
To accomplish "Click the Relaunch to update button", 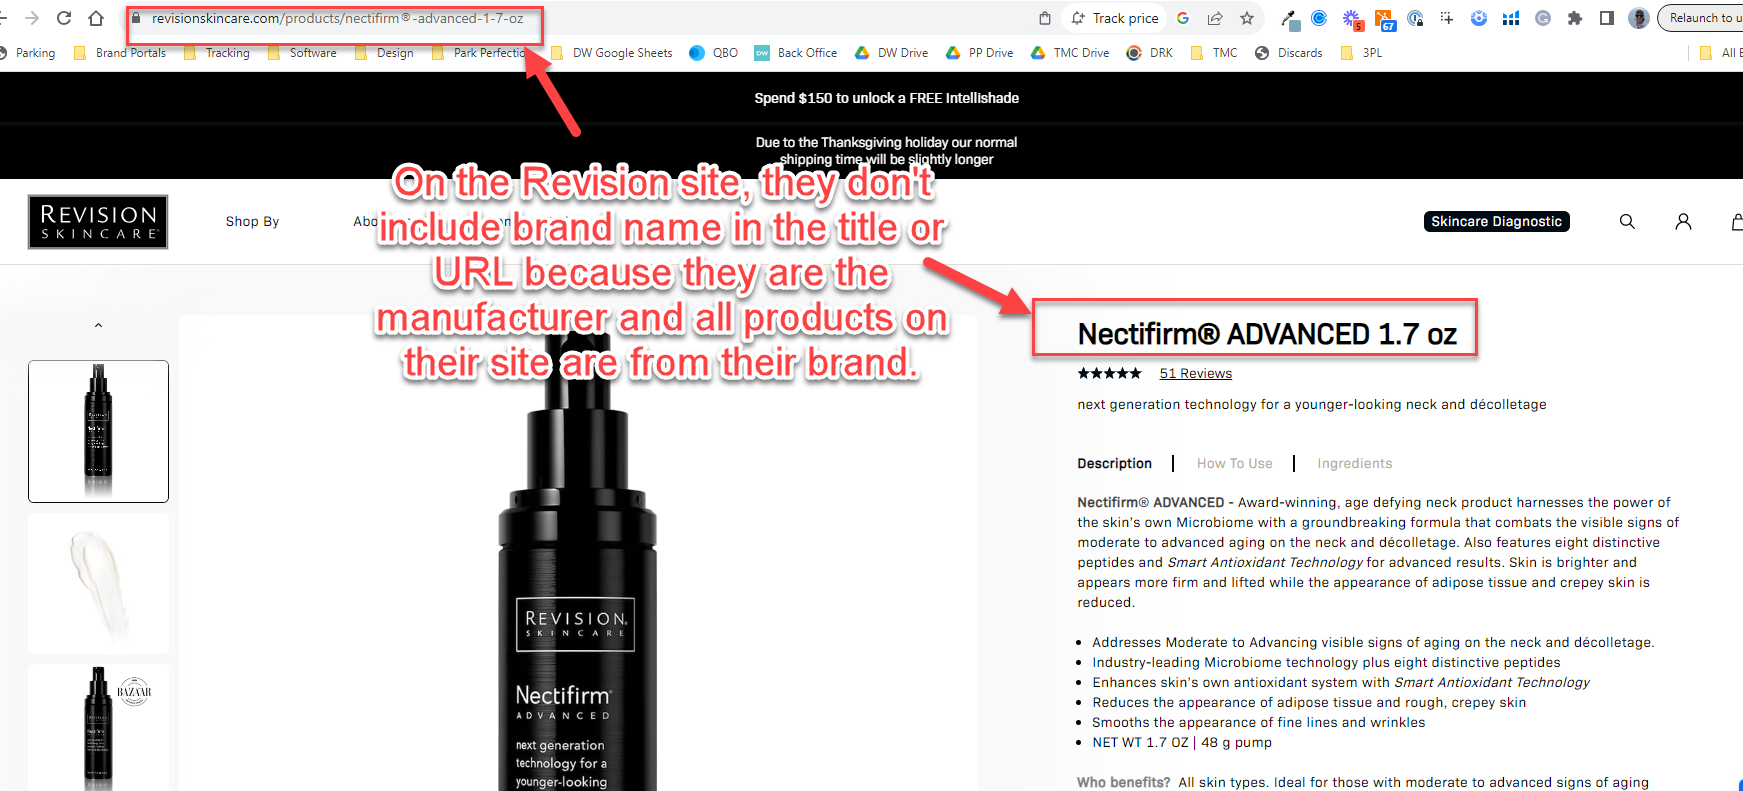I will coord(1700,18).
